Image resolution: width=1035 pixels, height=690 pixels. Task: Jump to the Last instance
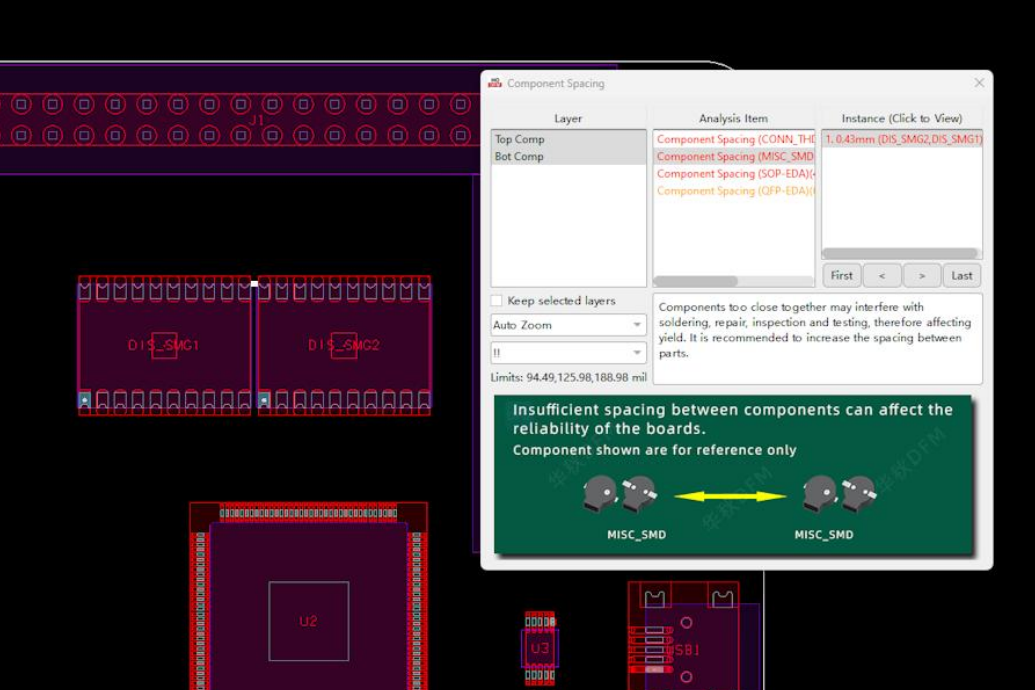(961, 275)
